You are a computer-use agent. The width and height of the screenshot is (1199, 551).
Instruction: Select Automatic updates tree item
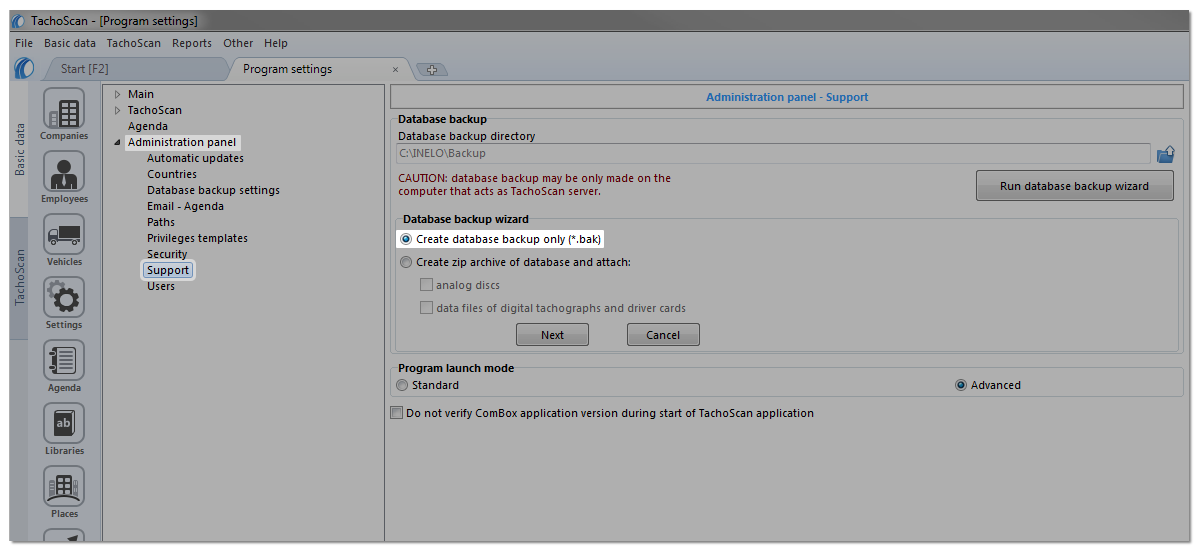[x=195, y=158]
